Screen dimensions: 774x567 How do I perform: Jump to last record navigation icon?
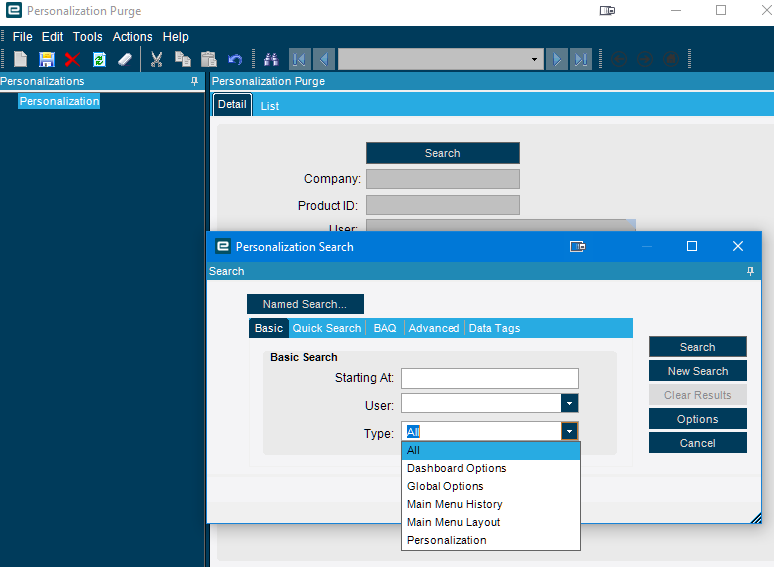point(581,59)
